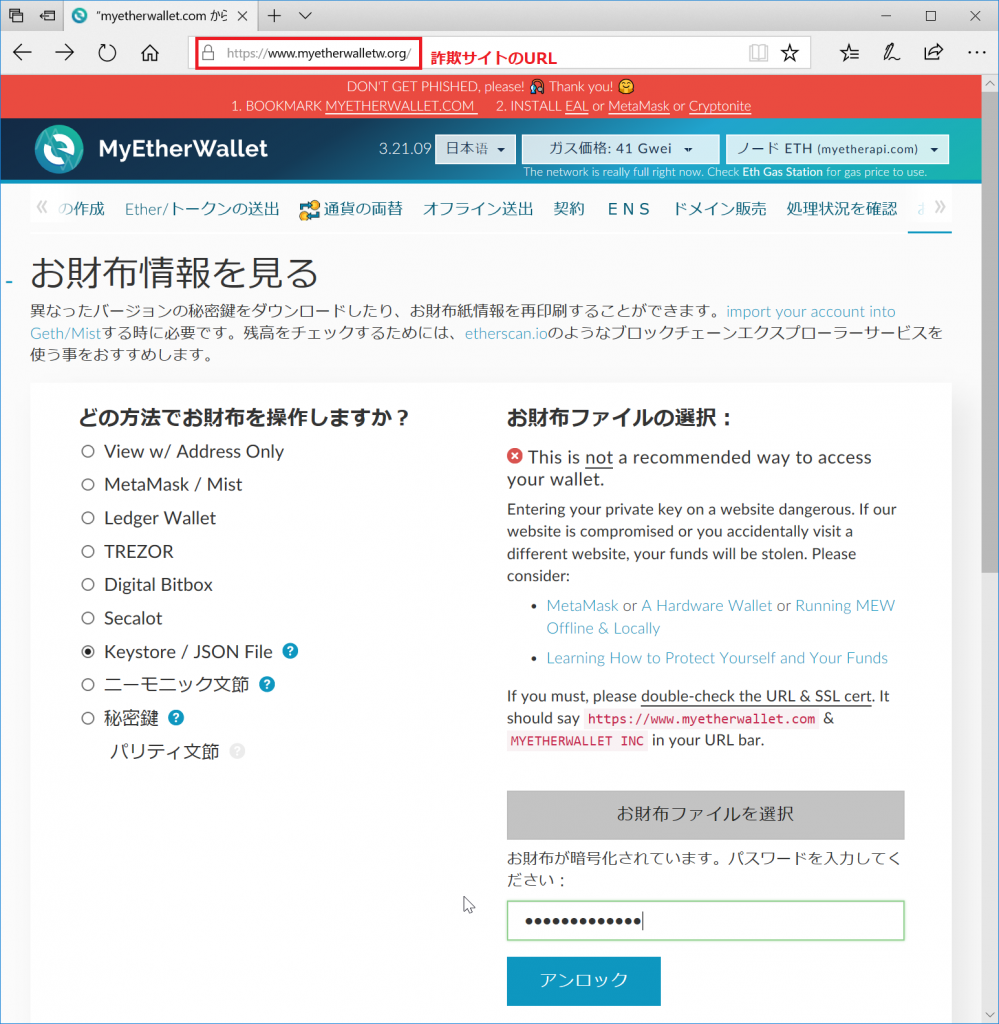Click the question mark icon next to ニーモニック文節

tap(267, 685)
